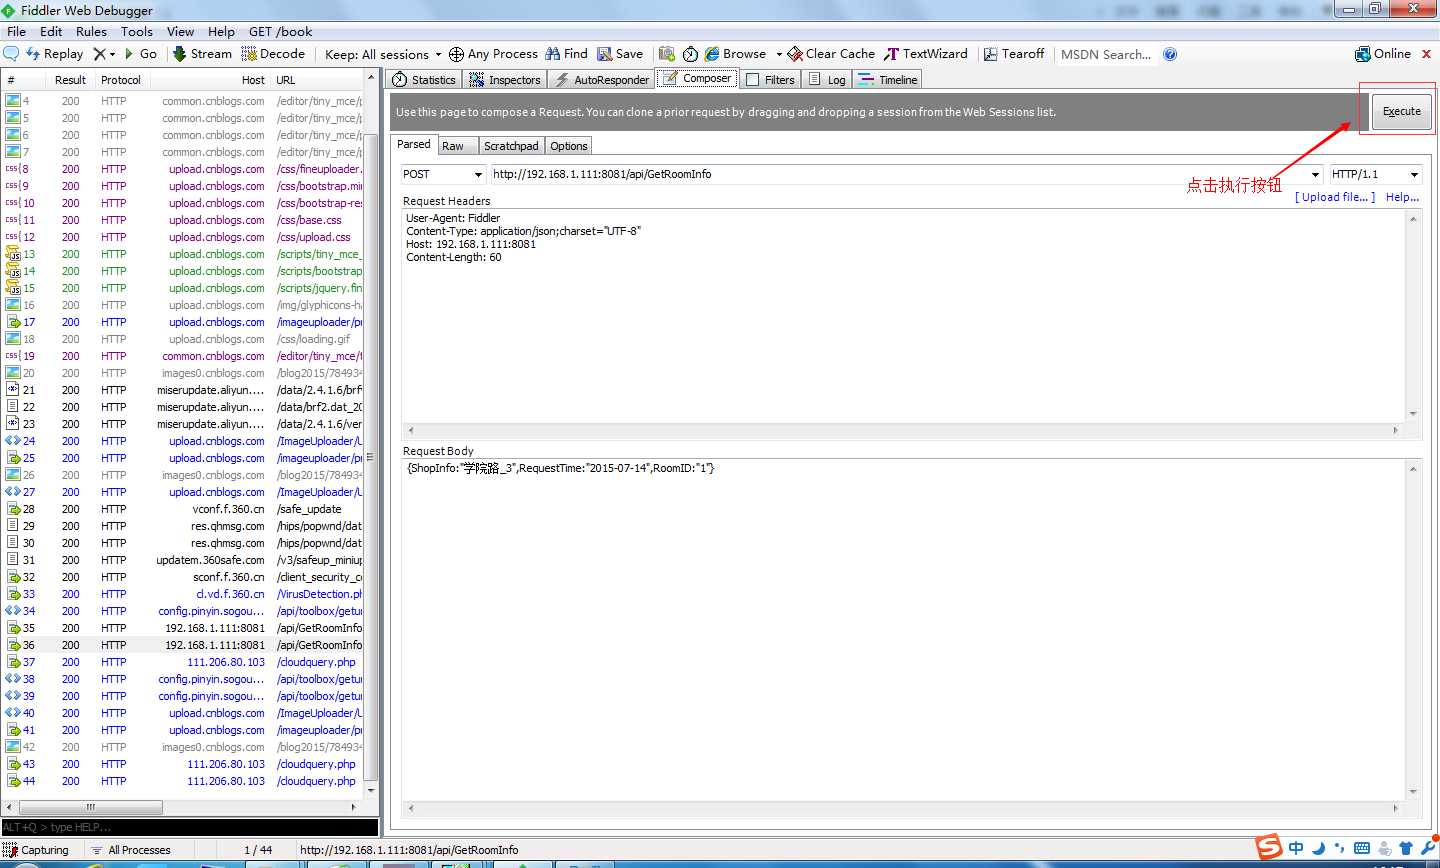1440x868 pixels.
Task: Switch to the Filters tab
Action: [770, 80]
